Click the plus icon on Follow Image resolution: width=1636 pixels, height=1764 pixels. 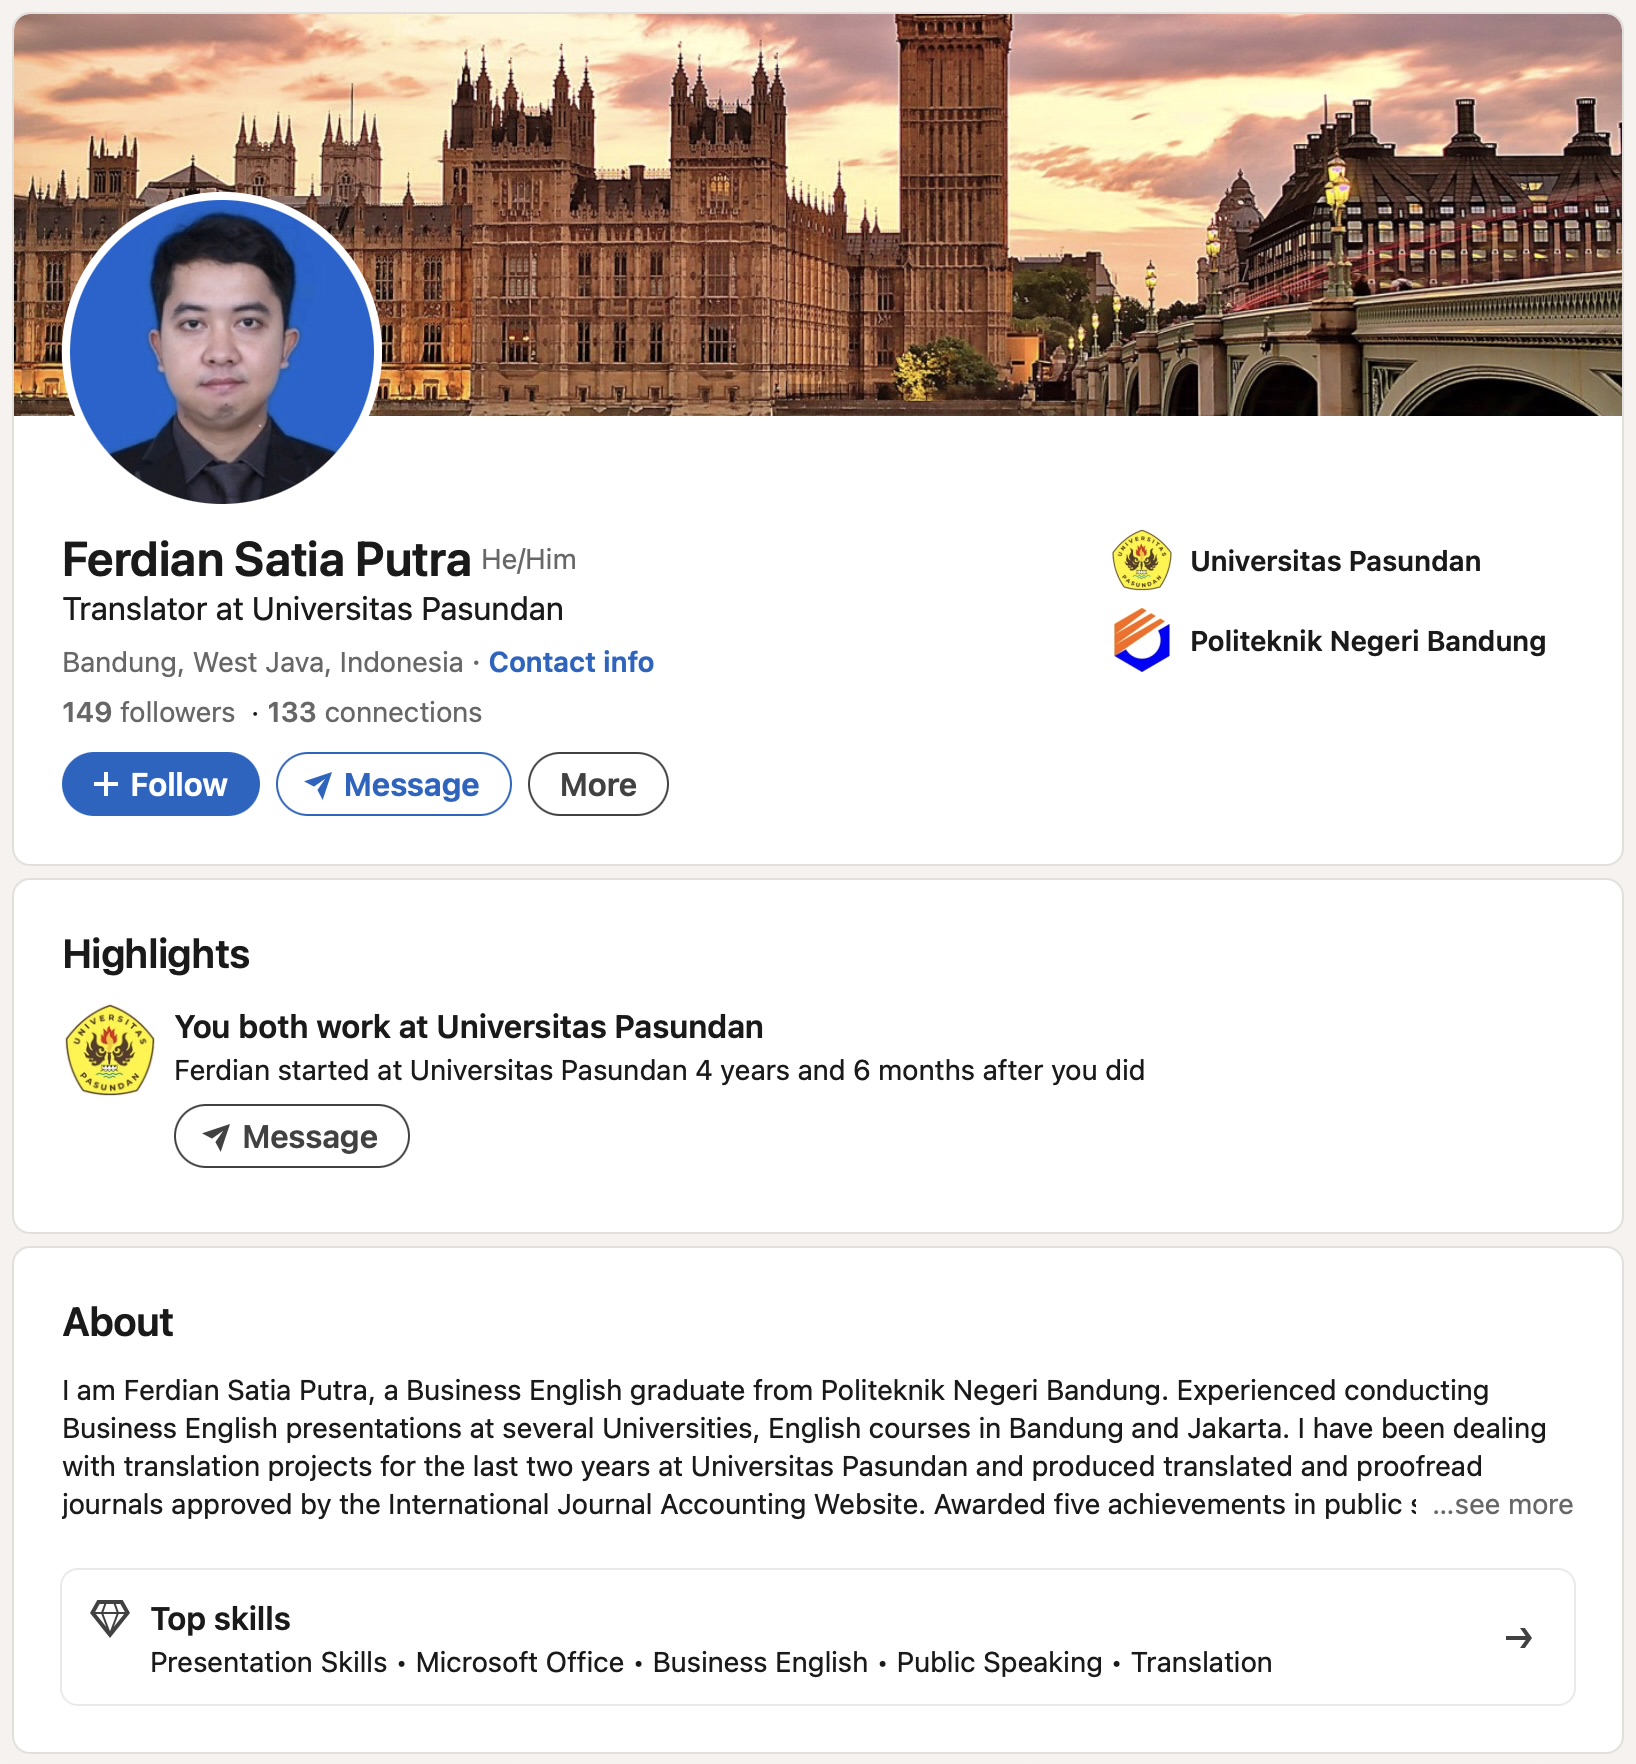(x=106, y=784)
